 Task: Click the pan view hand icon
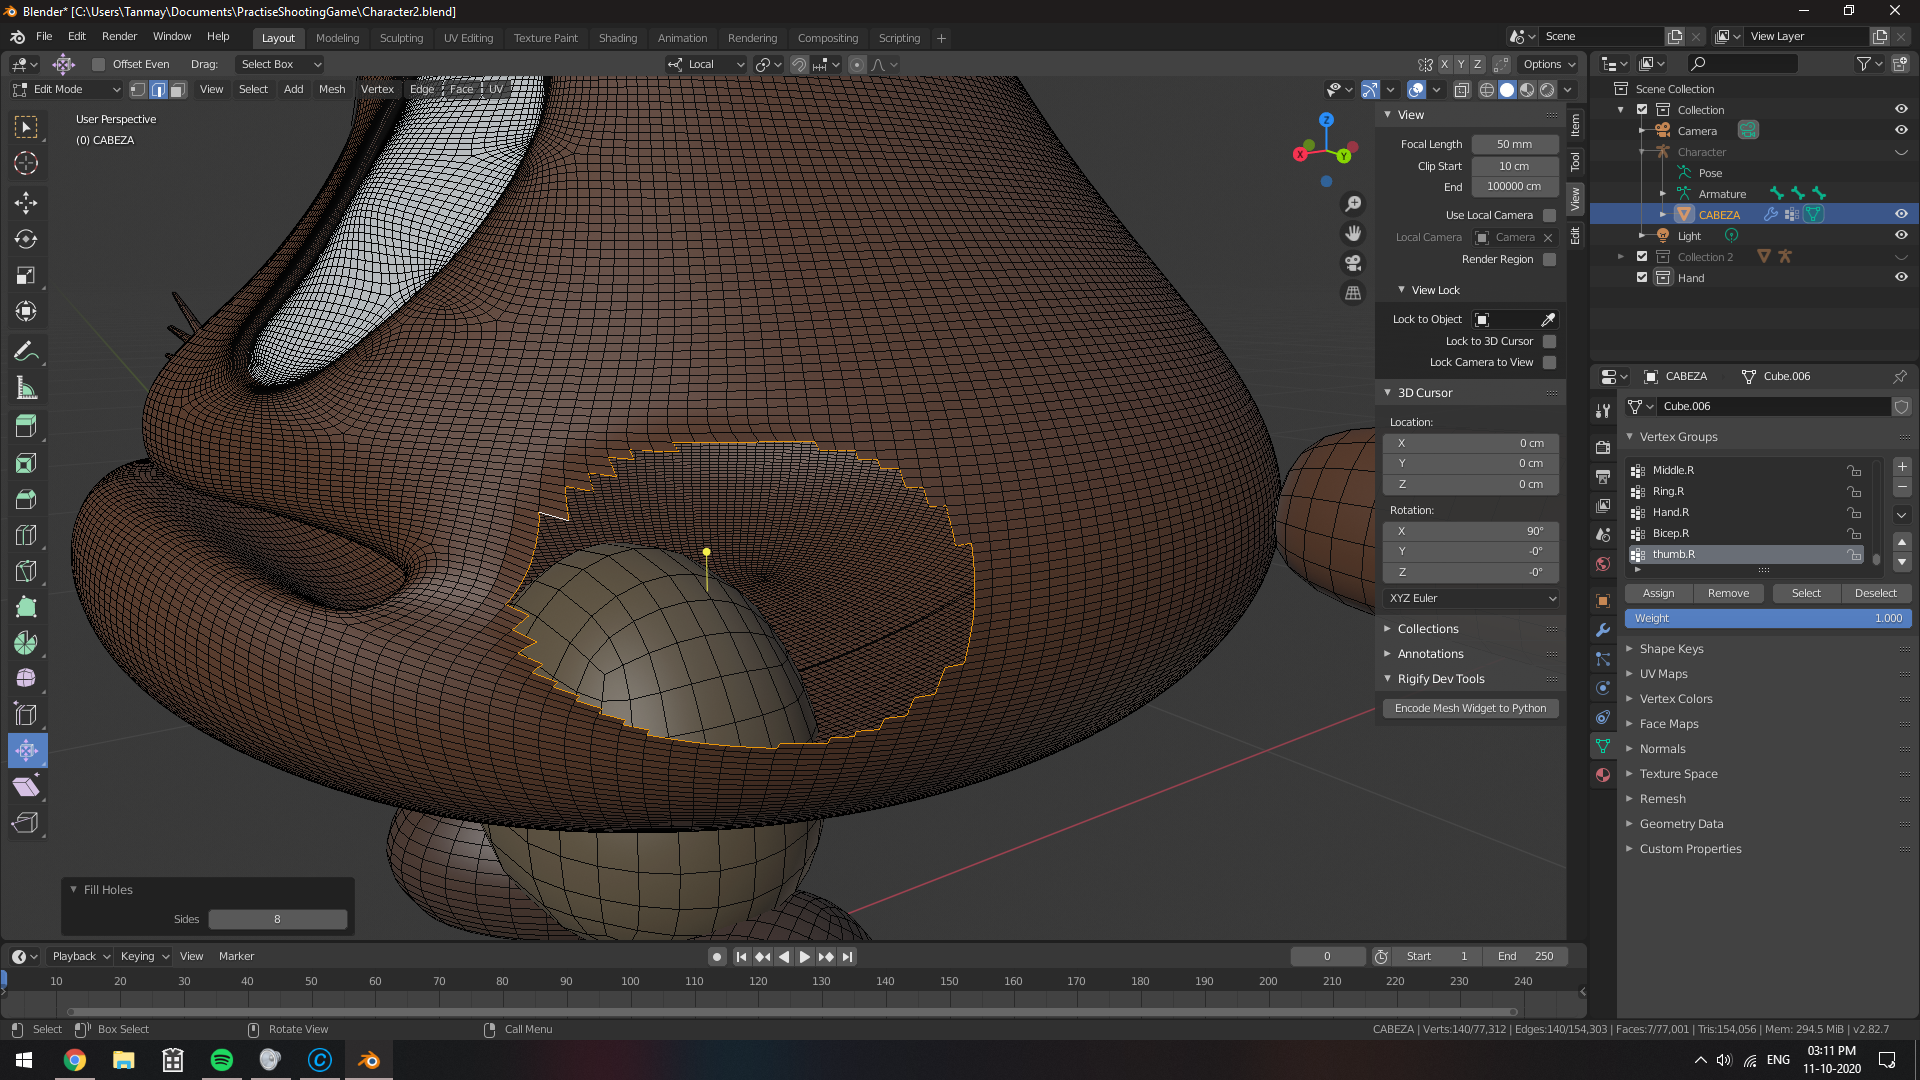[1353, 233]
